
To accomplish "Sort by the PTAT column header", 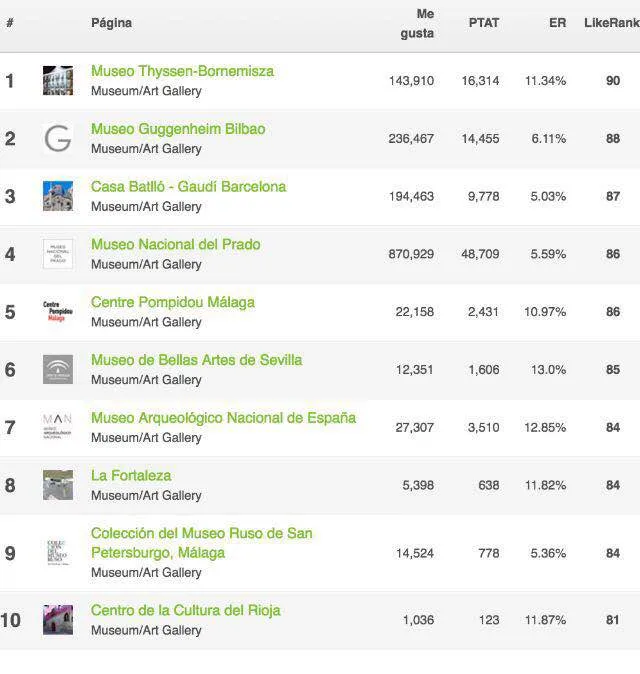I will click(484, 23).
